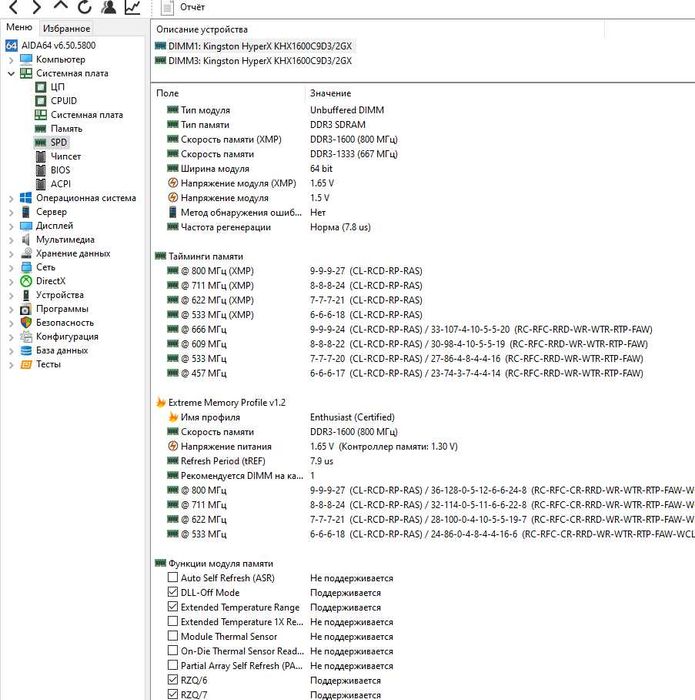Click the Конфигурация icon

tap(26, 336)
